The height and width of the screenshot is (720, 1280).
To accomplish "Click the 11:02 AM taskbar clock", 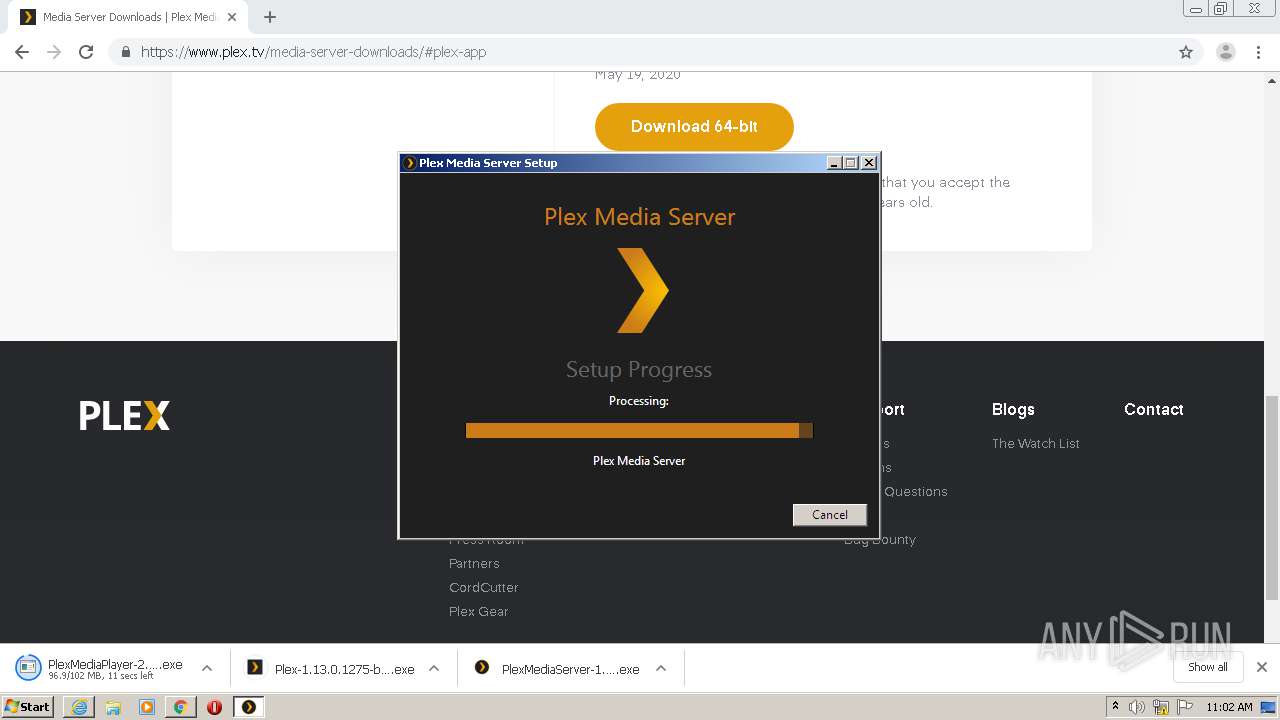I will [1229, 707].
